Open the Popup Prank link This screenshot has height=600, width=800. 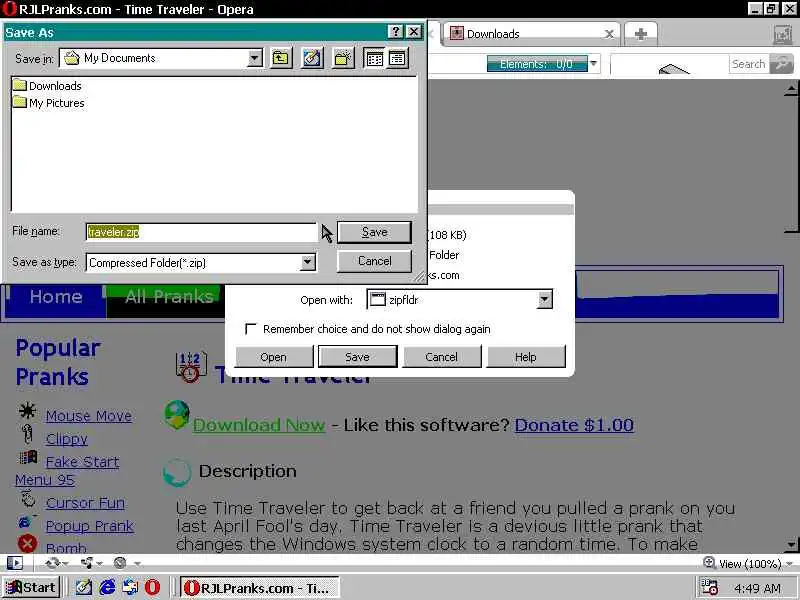coord(90,526)
